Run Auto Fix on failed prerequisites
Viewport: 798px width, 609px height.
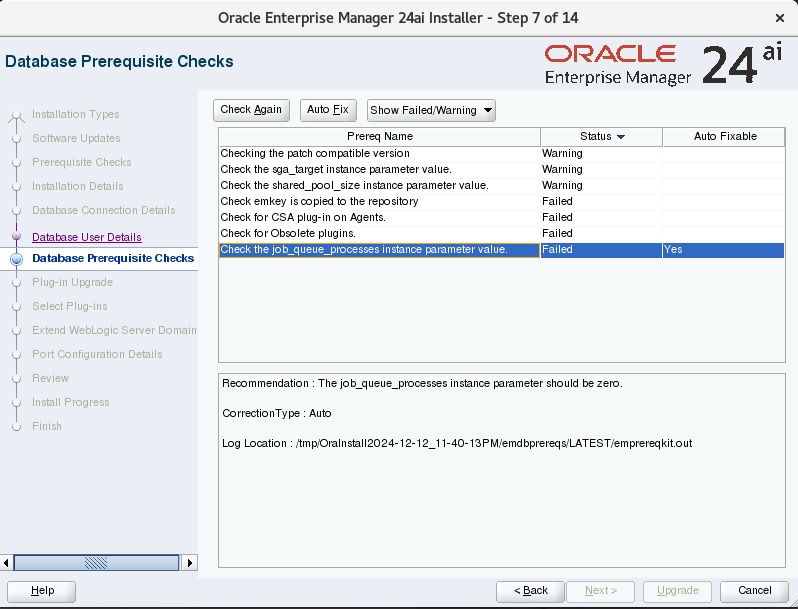point(328,110)
